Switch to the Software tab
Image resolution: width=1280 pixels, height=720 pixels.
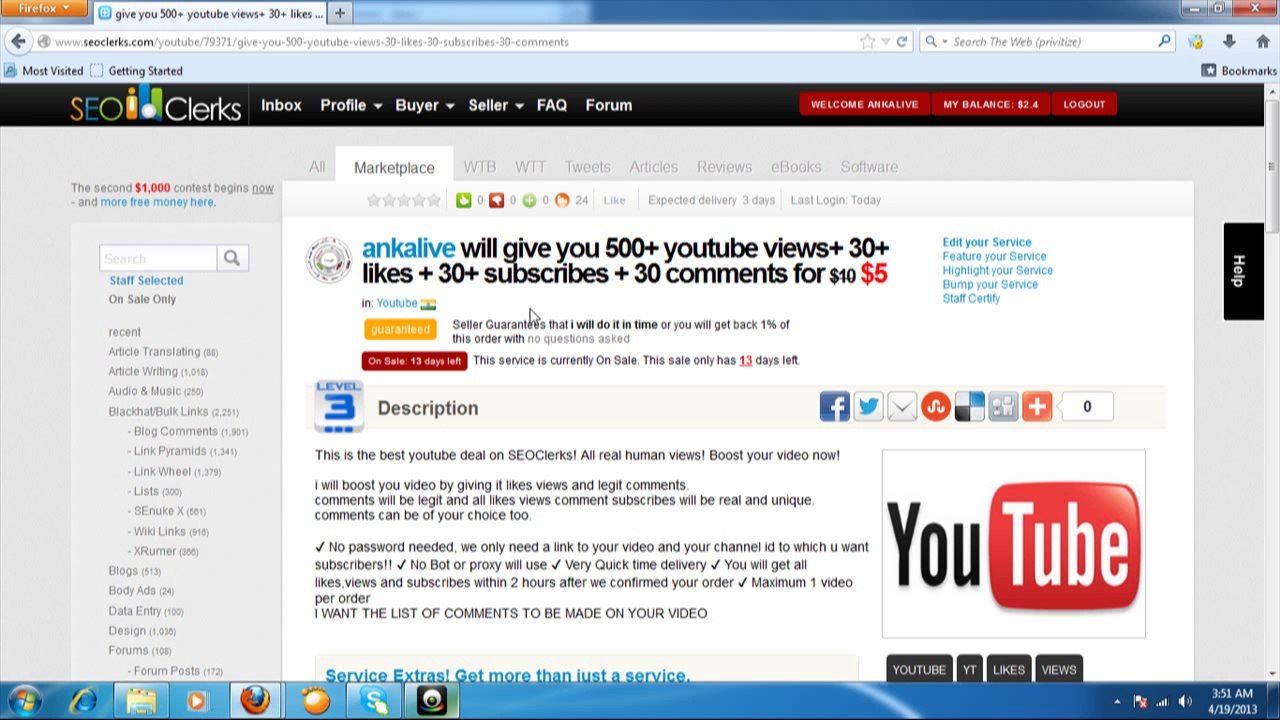coord(869,167)
